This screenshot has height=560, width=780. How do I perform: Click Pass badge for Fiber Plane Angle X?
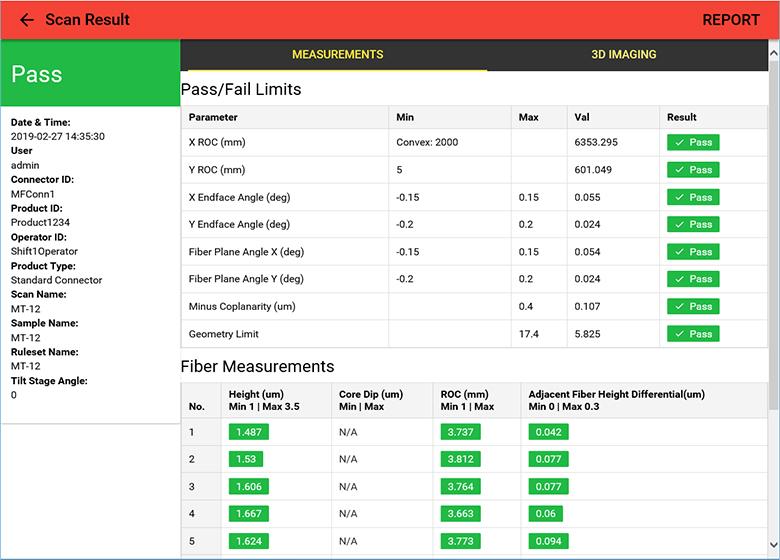click(693, 252)
